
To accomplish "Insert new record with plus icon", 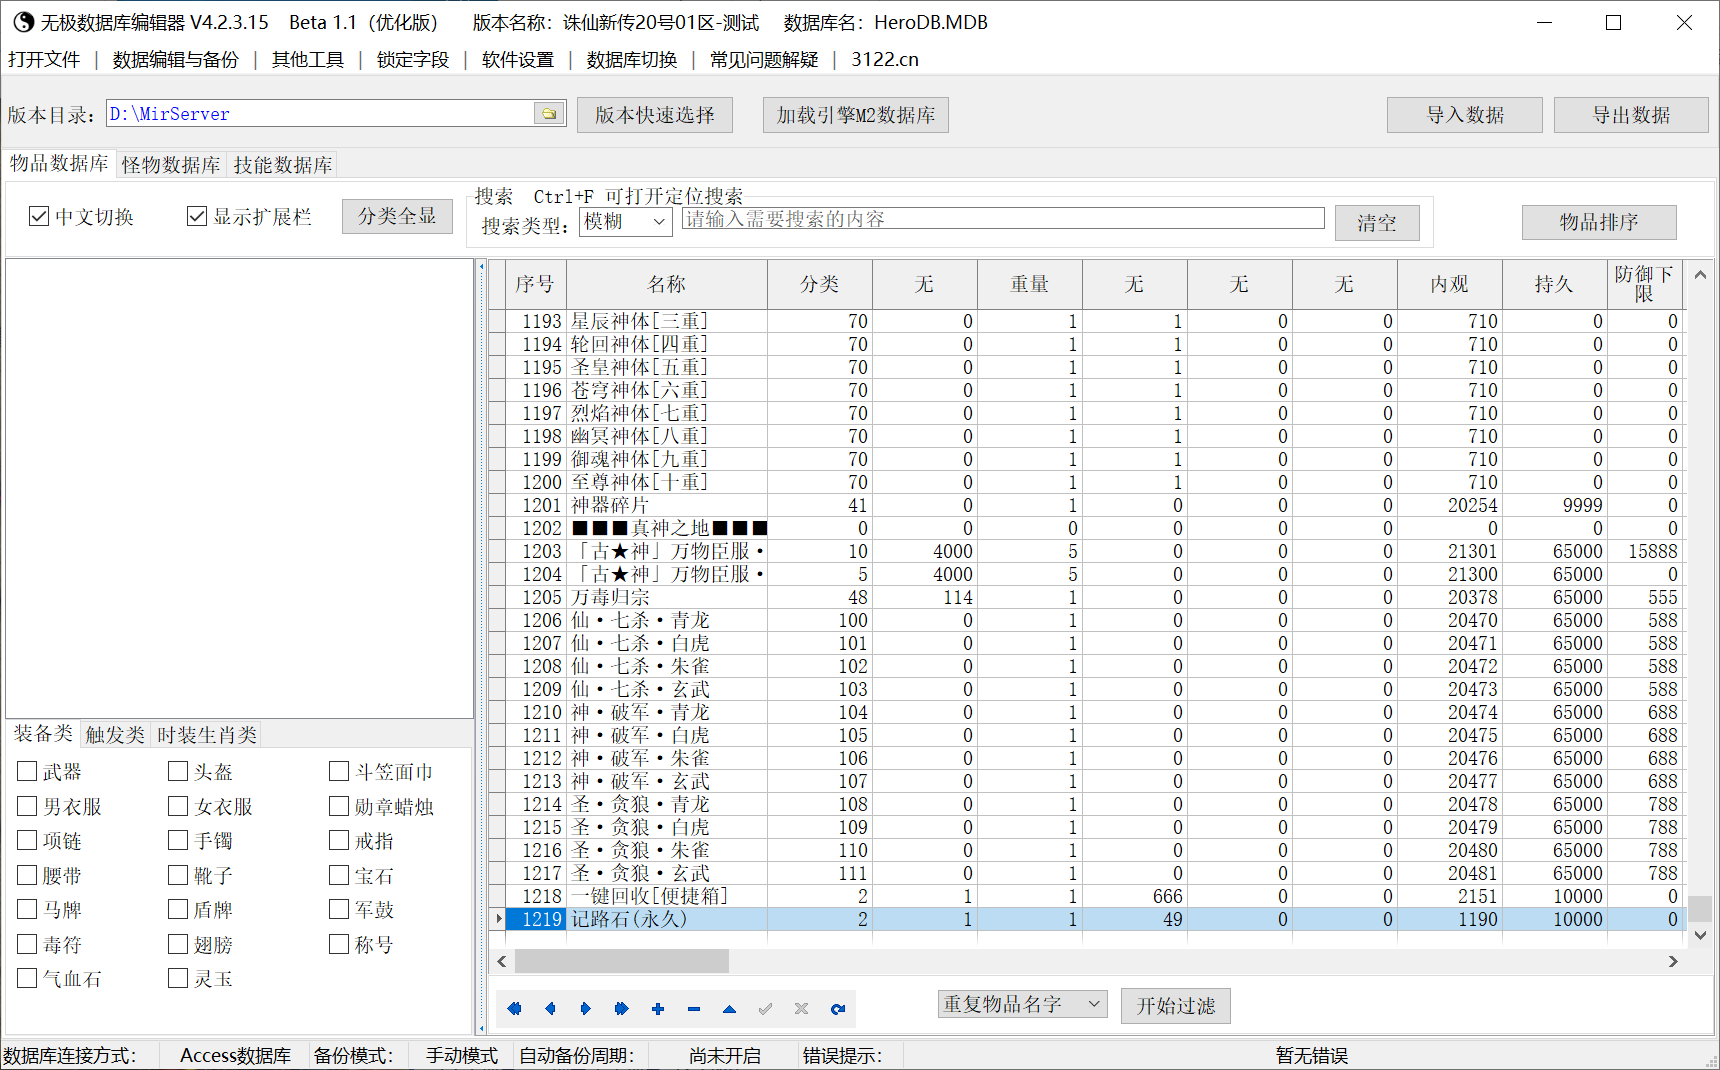I will [658, 1009].
